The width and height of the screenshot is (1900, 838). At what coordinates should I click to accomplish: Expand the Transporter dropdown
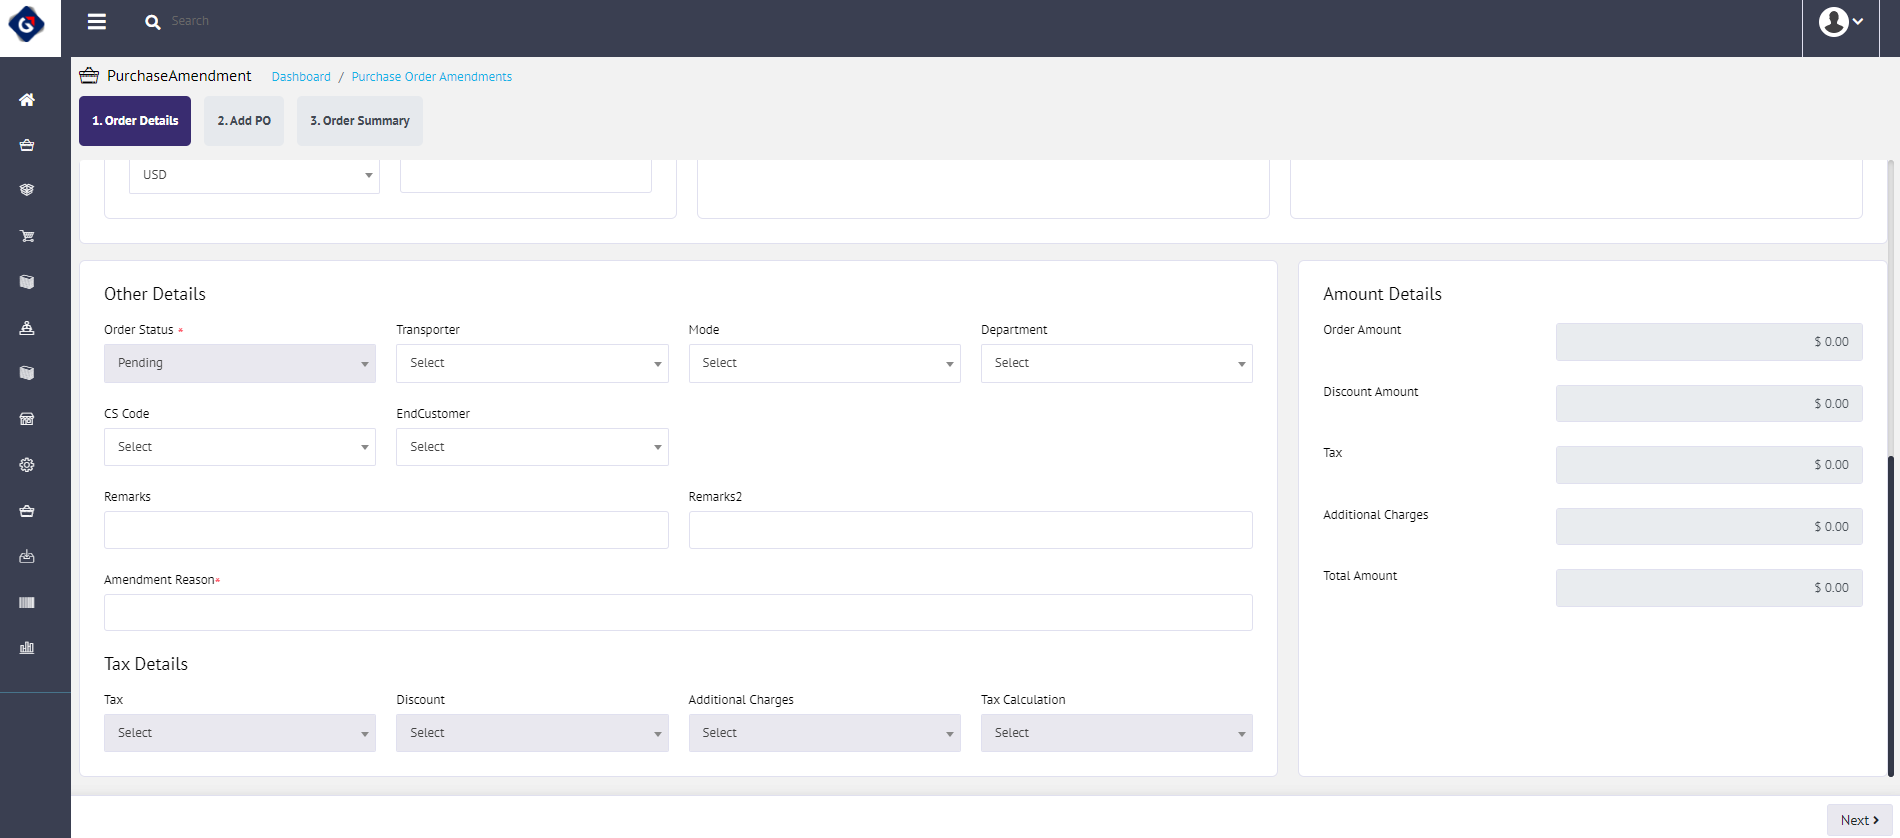pos(532,363)
